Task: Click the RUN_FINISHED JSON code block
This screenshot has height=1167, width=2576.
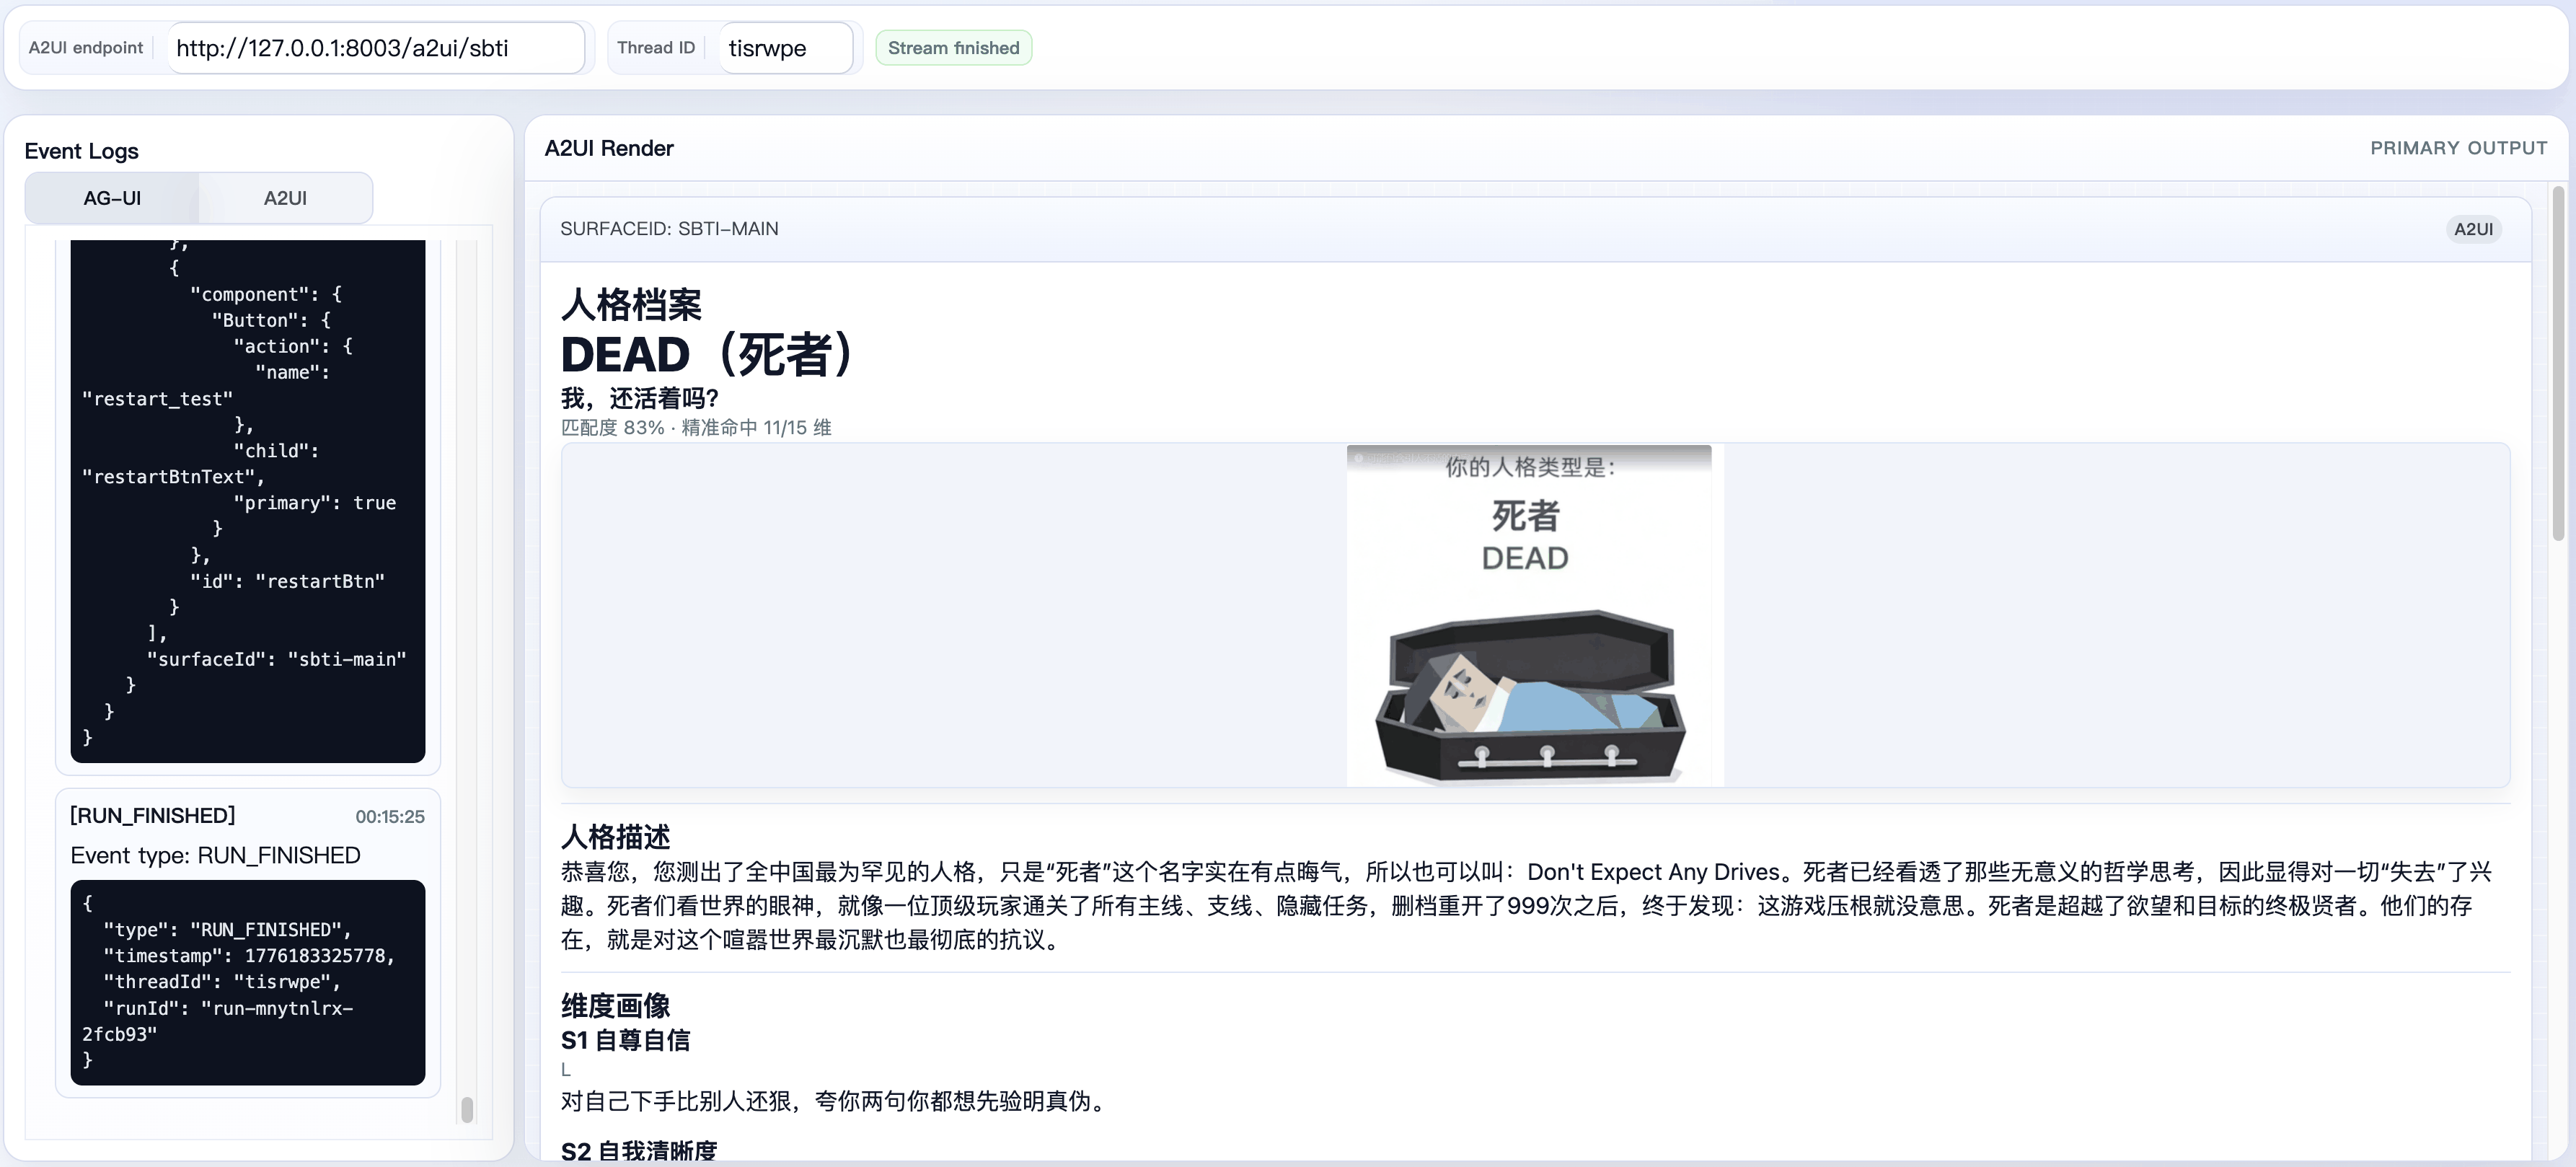Action: (248, 982)
